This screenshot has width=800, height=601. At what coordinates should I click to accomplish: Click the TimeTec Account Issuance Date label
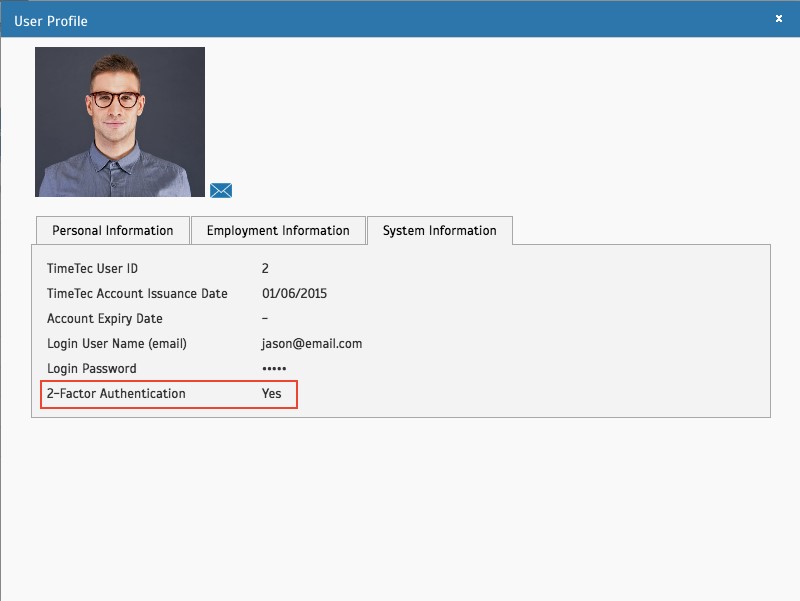point(137,293)
